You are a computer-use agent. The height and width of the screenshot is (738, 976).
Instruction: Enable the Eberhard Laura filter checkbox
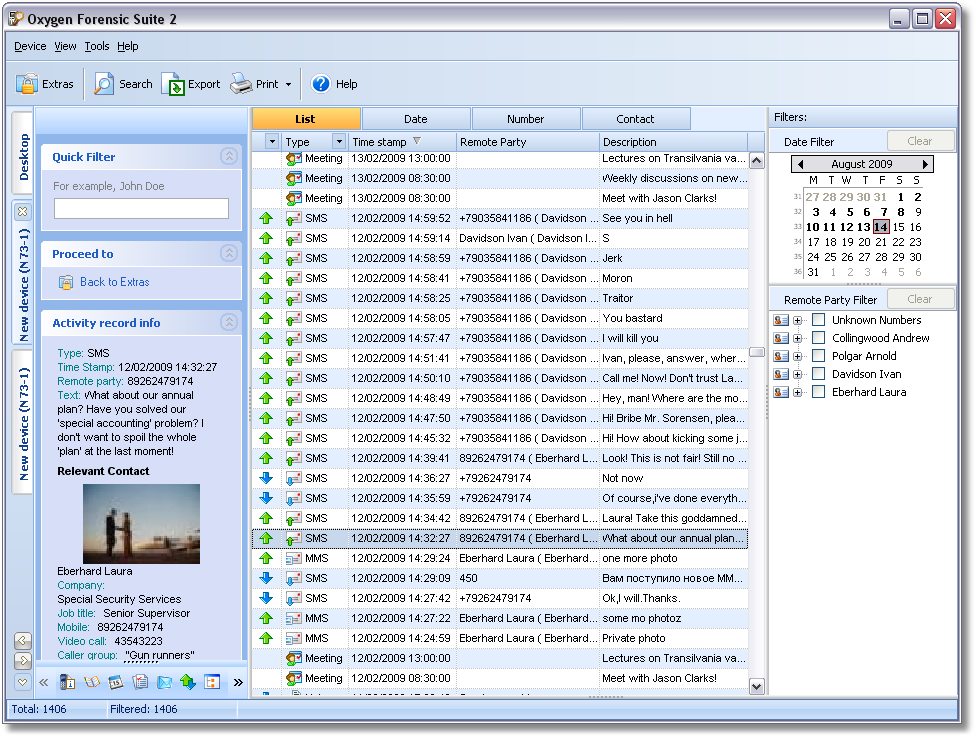(818, 392)
